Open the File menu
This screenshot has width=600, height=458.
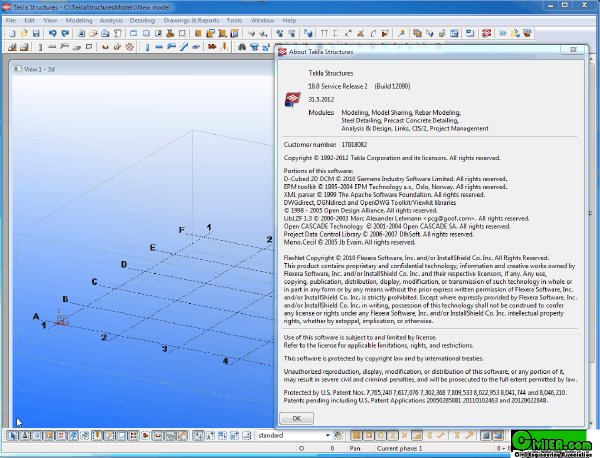pyautogui.click(x=11, y=20)
